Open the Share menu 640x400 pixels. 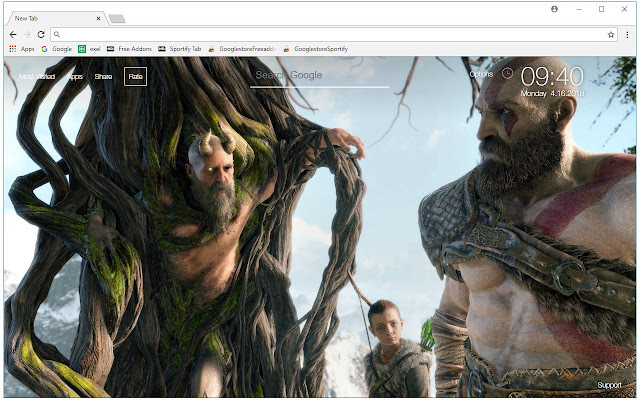click(x=103, y=77)
